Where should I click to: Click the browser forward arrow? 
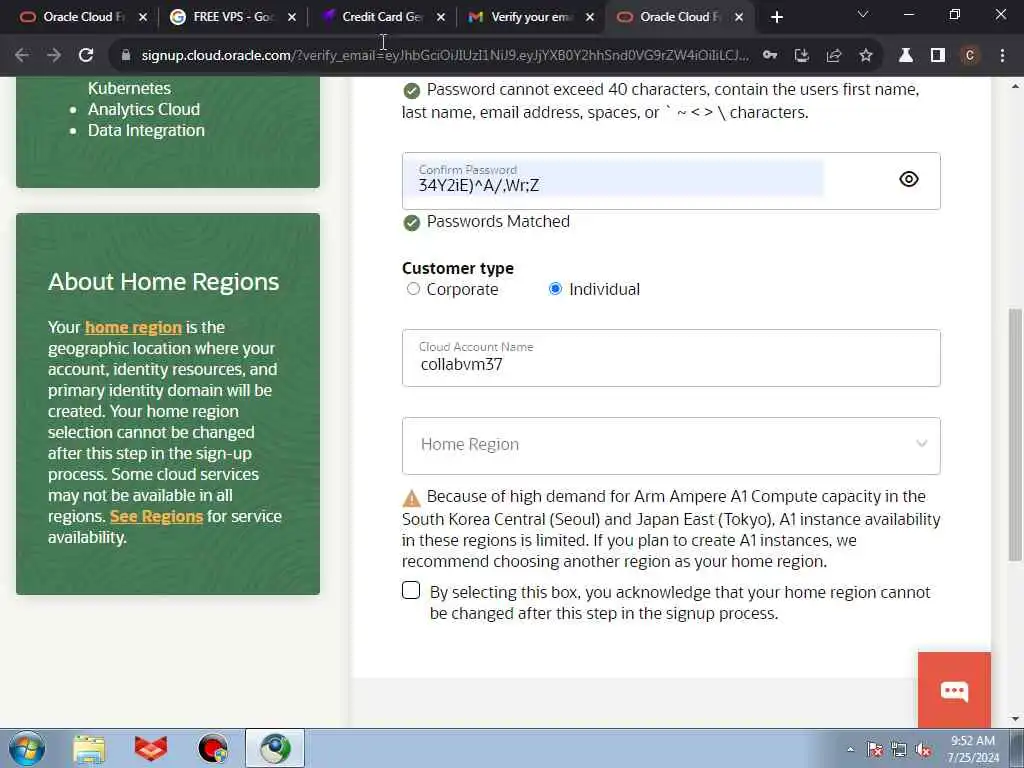pos(54,56)
